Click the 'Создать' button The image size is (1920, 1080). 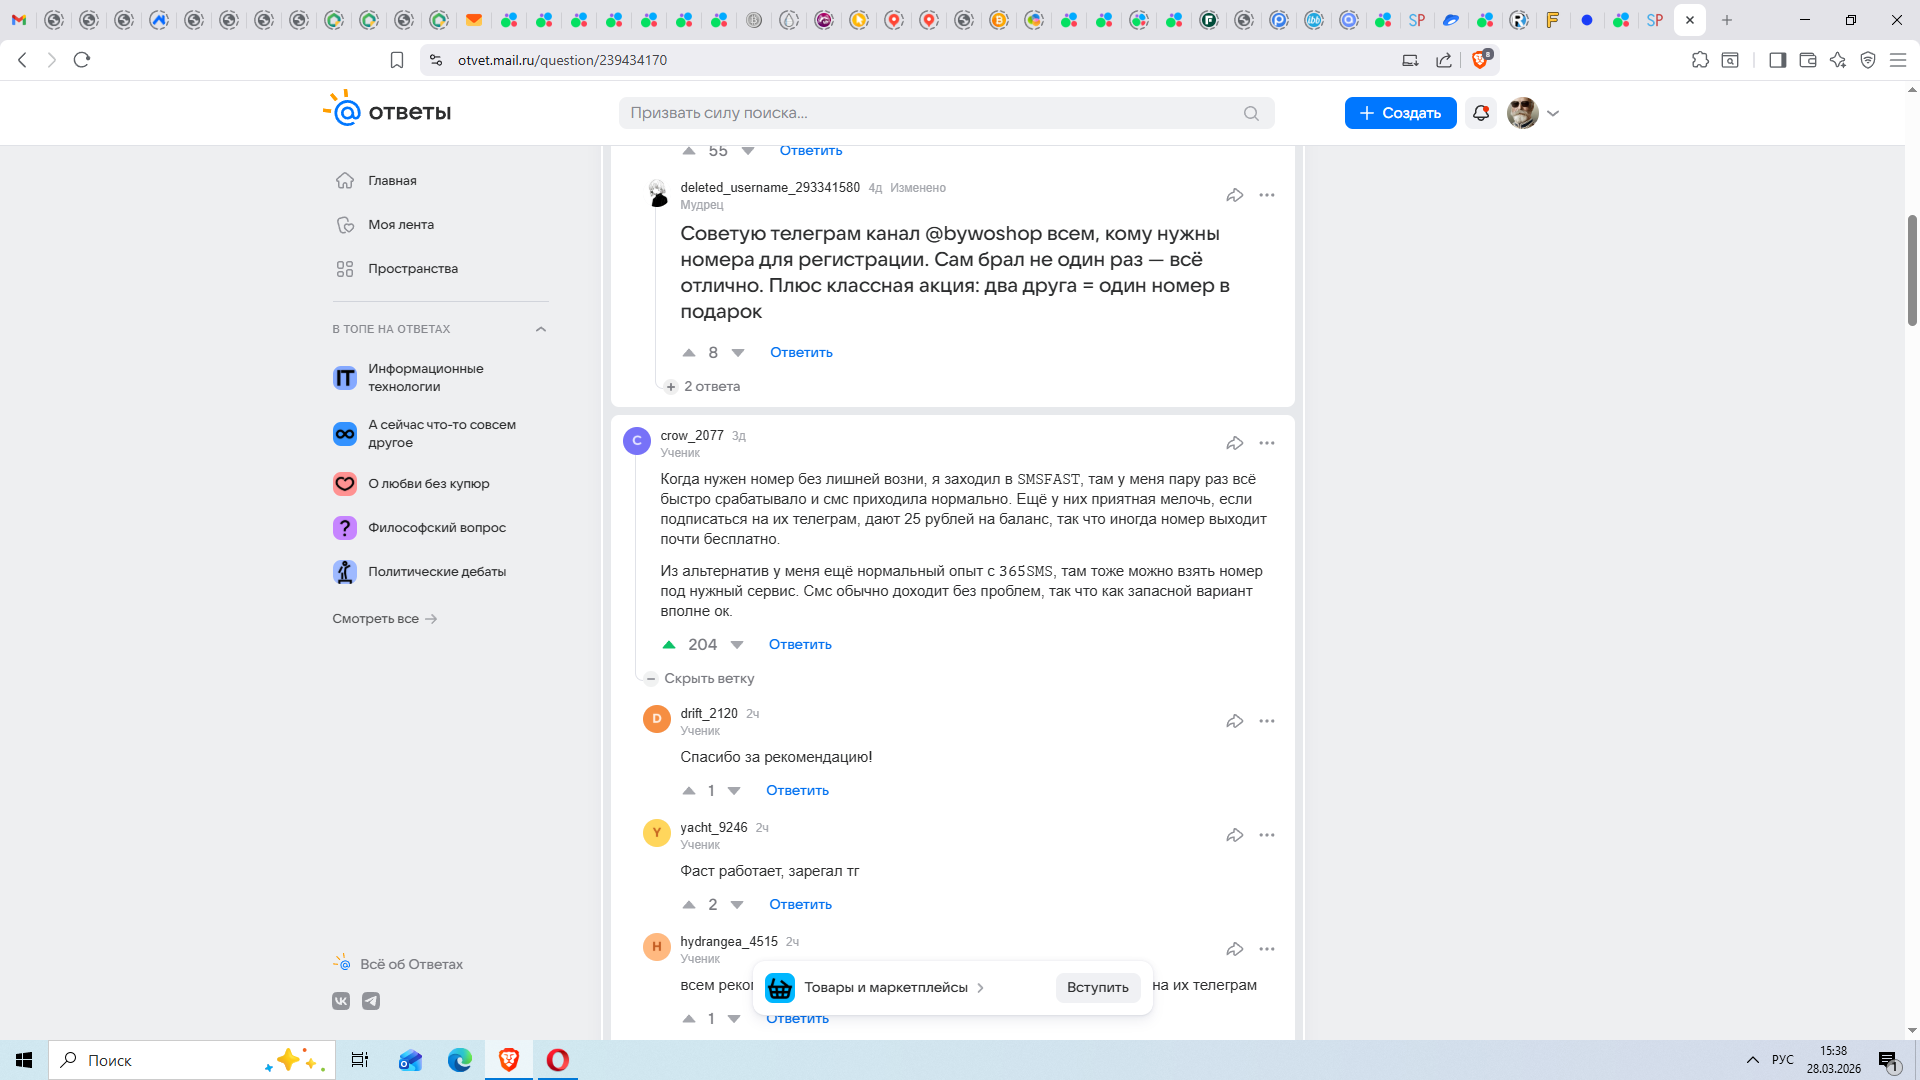1400,113
